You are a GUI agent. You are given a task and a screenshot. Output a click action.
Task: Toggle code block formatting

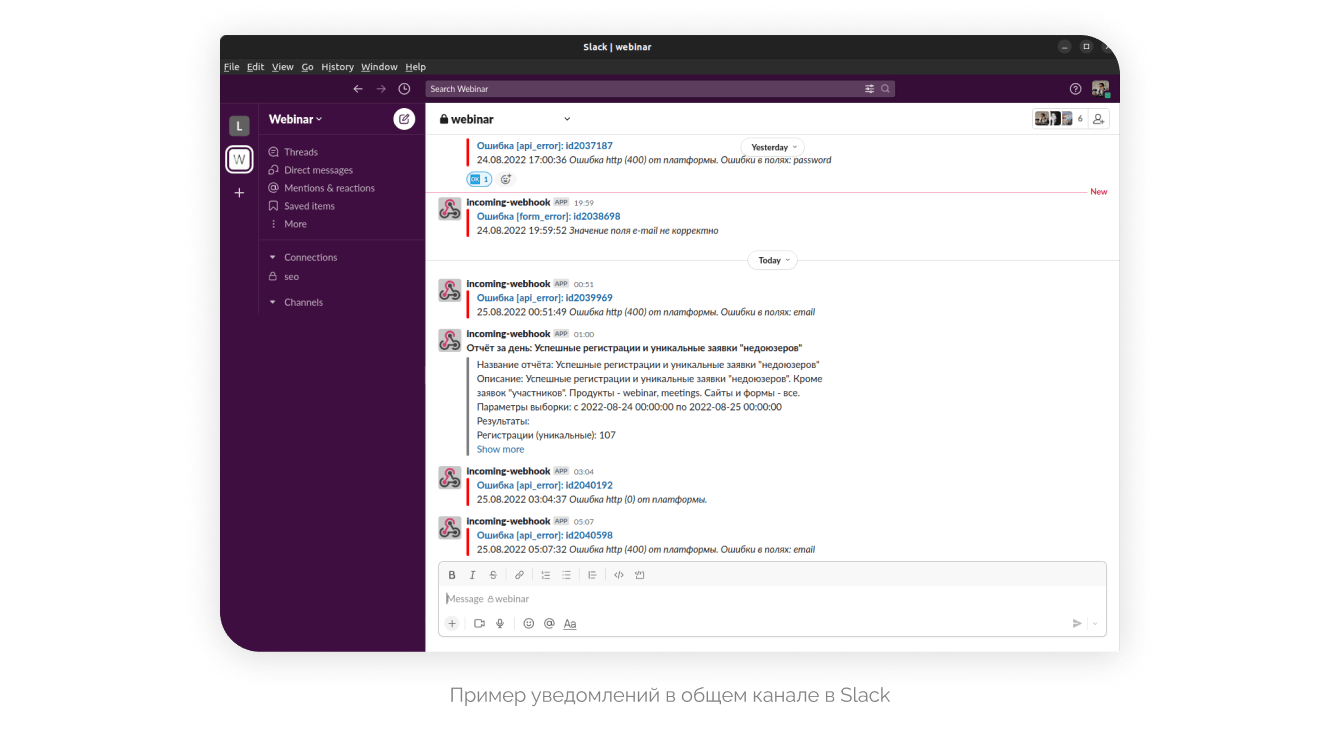click(640, 575)
